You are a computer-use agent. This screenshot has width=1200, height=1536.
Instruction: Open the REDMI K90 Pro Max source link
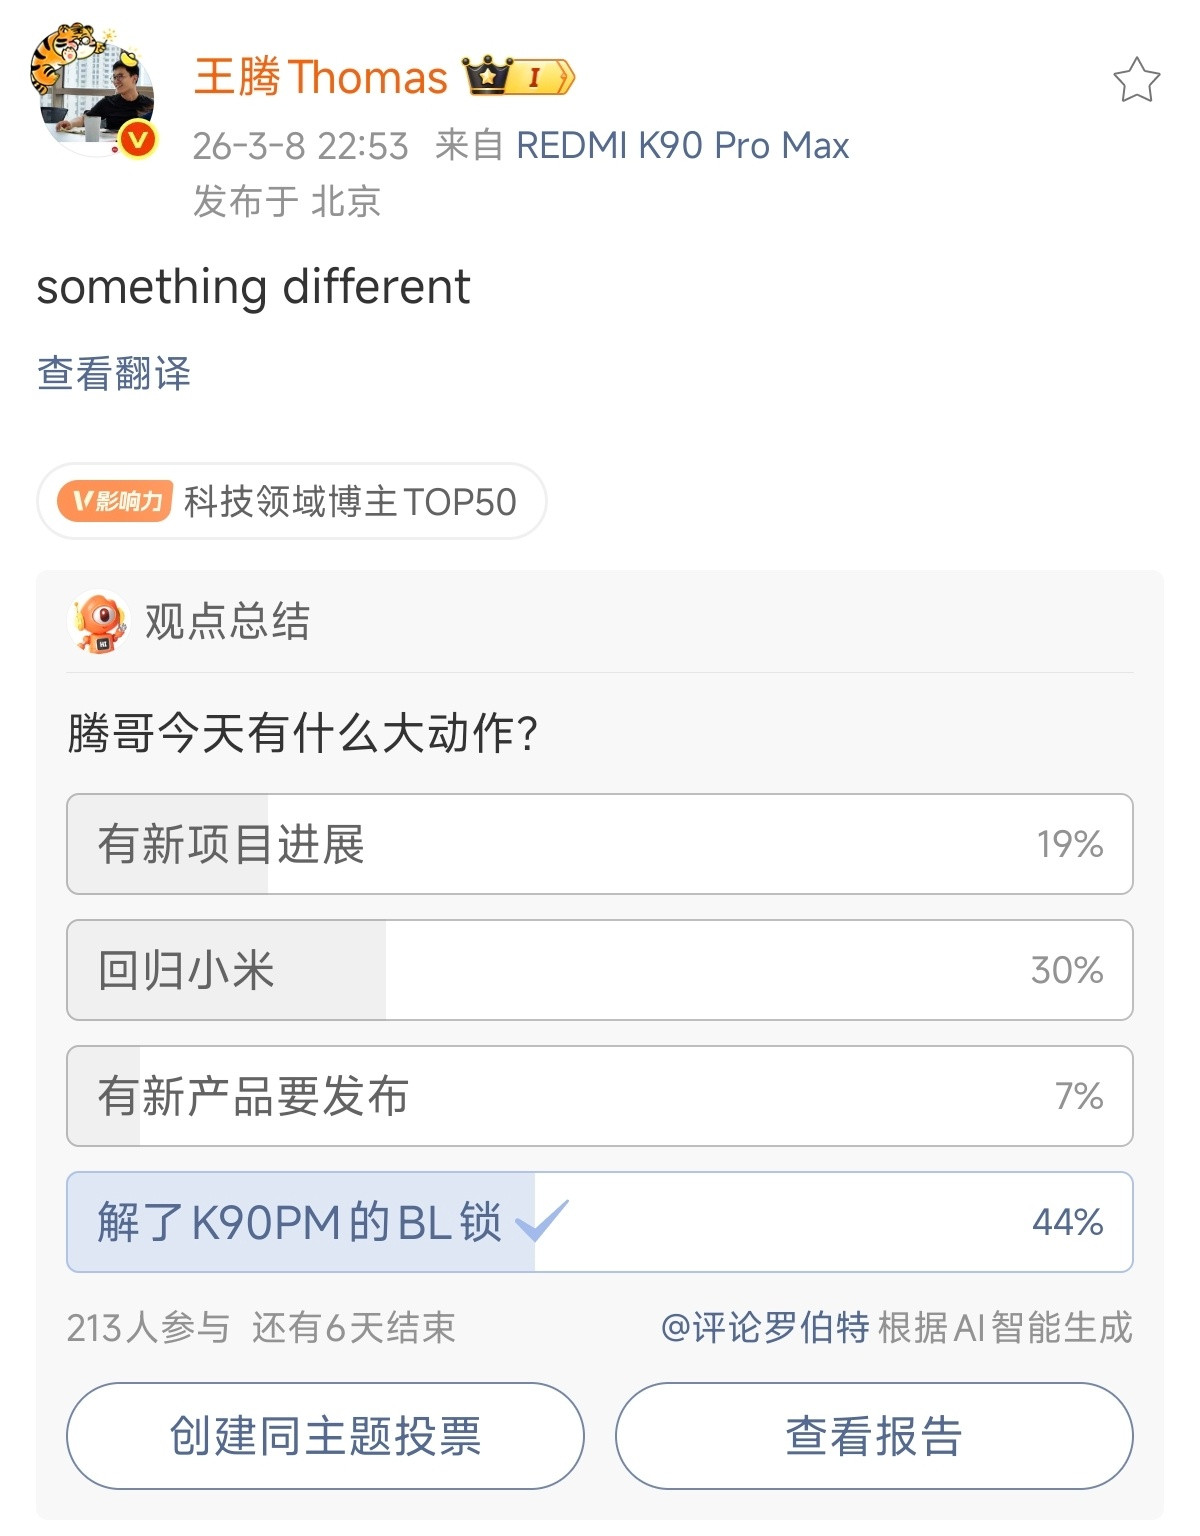pyautogui.click(x=682, y=145)
